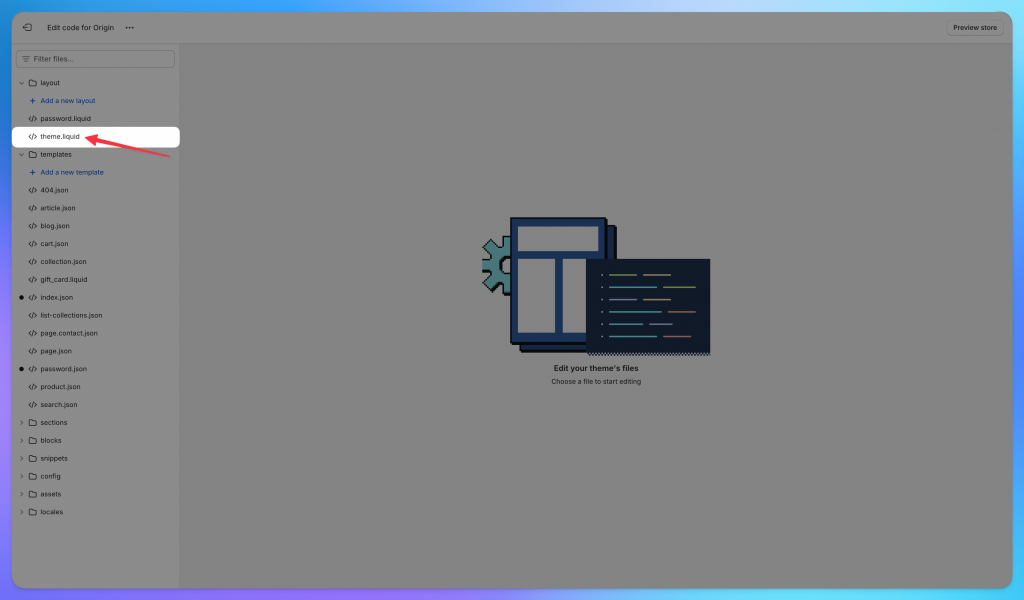Image resolution: width=1024 pixels, height=600 pixels.
Task: Click the code icon beside gift_card.liquid
Action: click(31, 279)
